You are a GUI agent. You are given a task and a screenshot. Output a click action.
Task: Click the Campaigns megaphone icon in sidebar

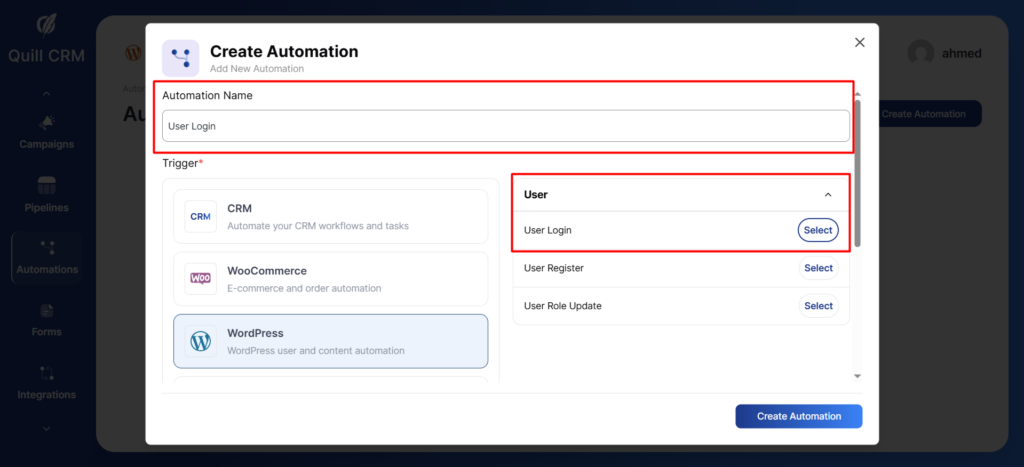tap(46, 122)
